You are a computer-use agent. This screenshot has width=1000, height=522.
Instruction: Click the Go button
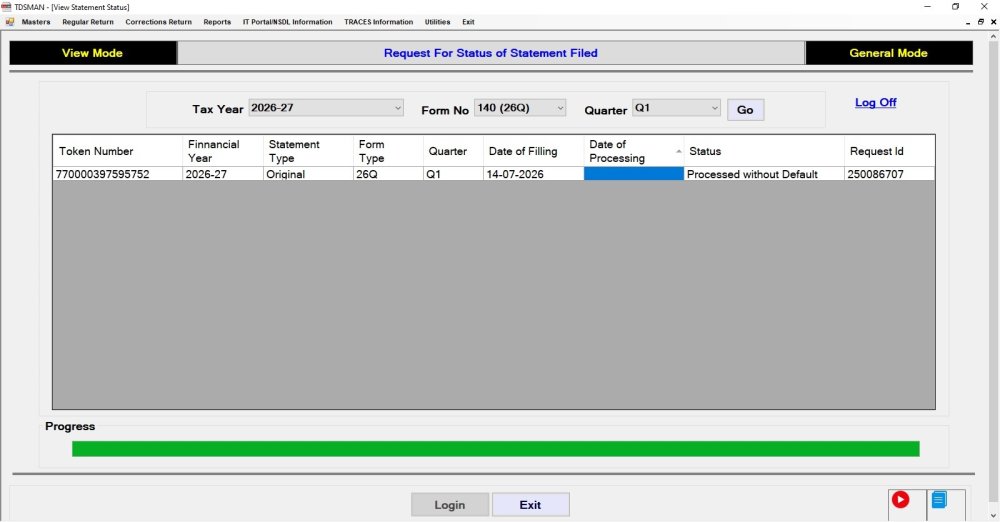tap(745, 110)
